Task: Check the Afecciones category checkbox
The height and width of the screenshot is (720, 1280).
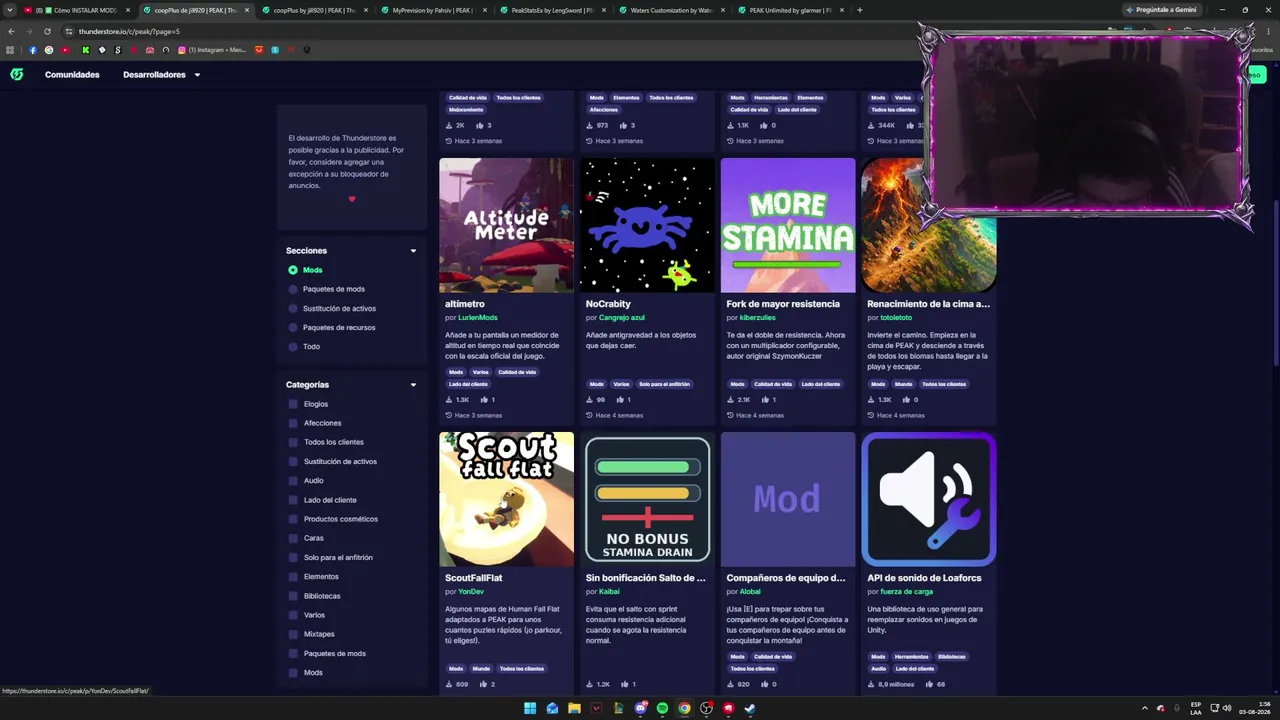Action: 293,423
